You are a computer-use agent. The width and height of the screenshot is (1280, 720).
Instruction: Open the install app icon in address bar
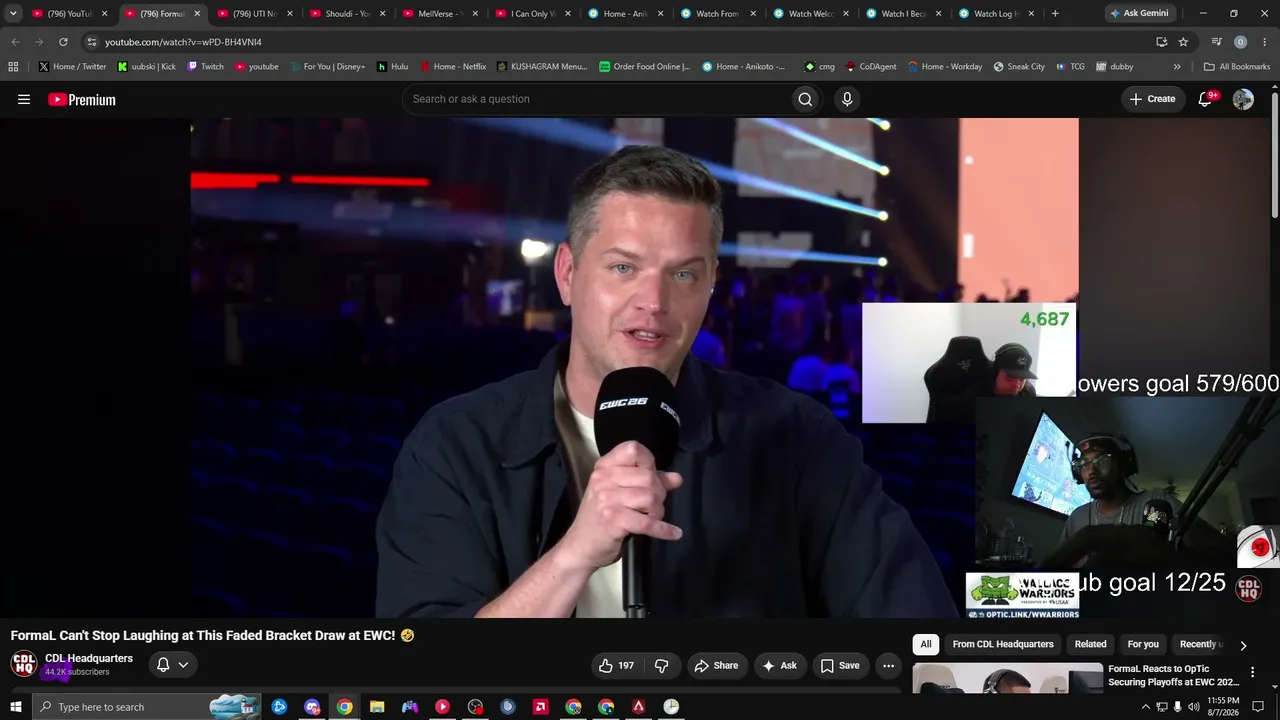1161,42
